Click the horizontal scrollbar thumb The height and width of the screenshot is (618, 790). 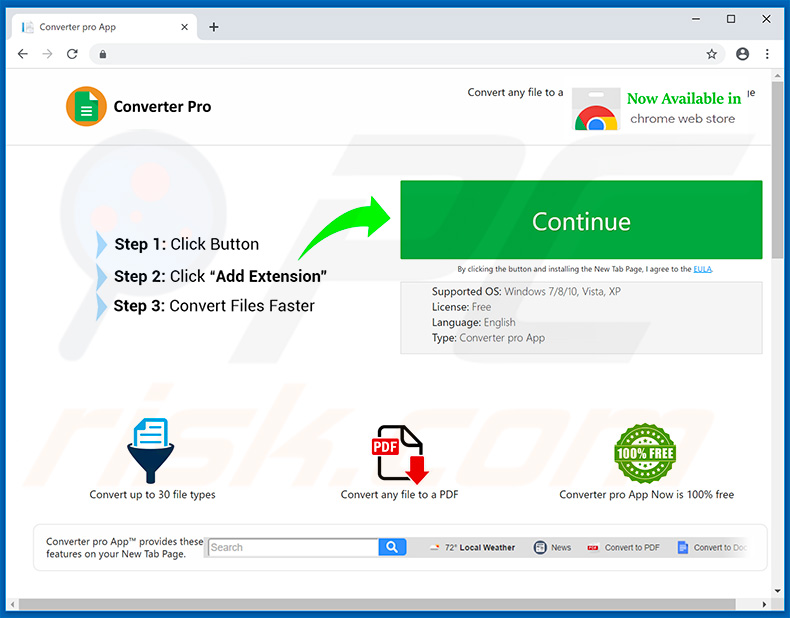pos(377,604)
